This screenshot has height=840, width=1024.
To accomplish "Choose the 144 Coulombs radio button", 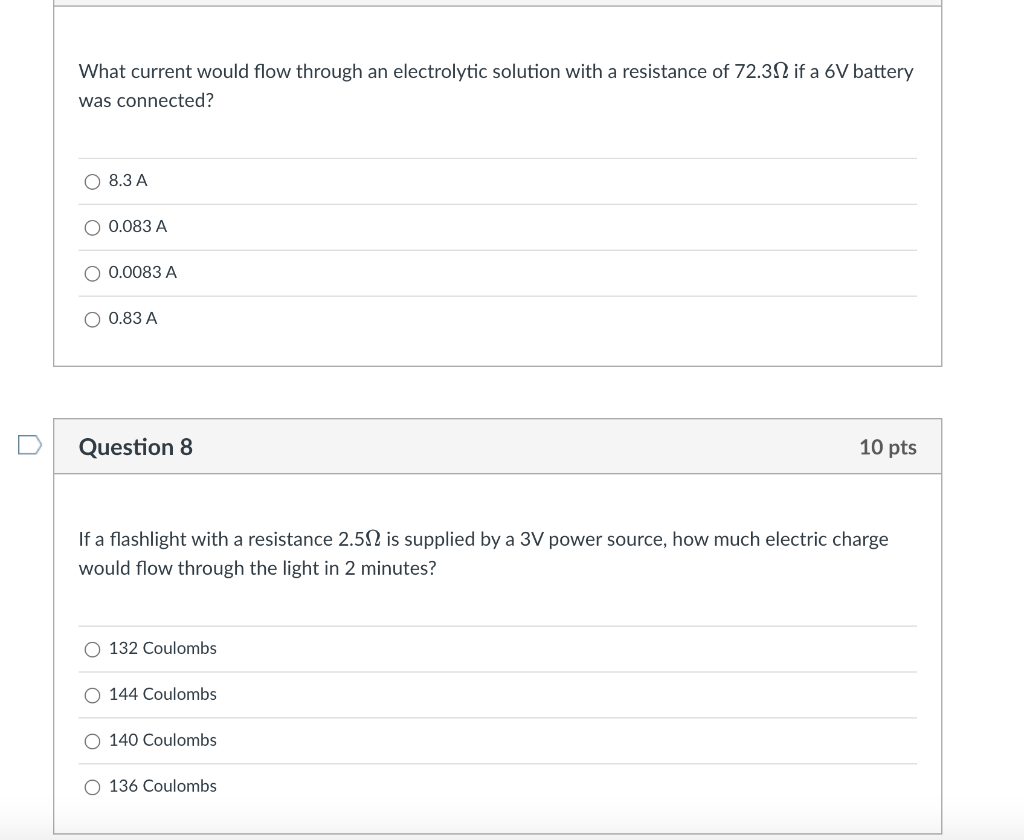I will click(92, 695).
